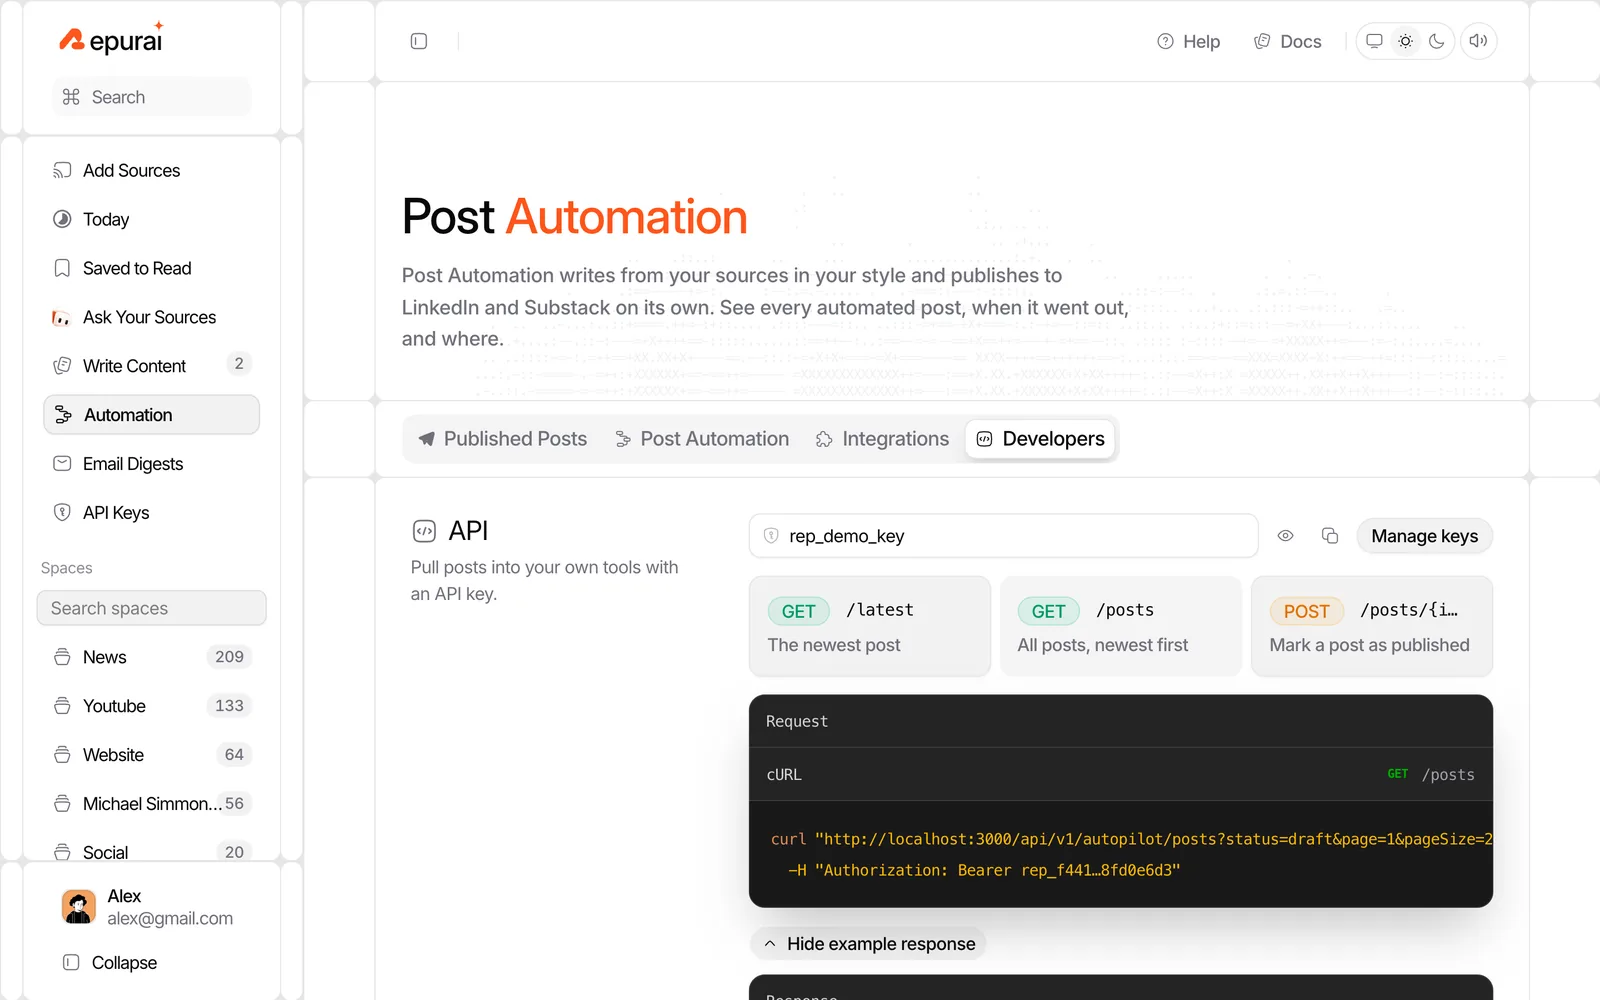Copy the API key
Screen dimensions: 1600x1000
tap(1330, 536)
